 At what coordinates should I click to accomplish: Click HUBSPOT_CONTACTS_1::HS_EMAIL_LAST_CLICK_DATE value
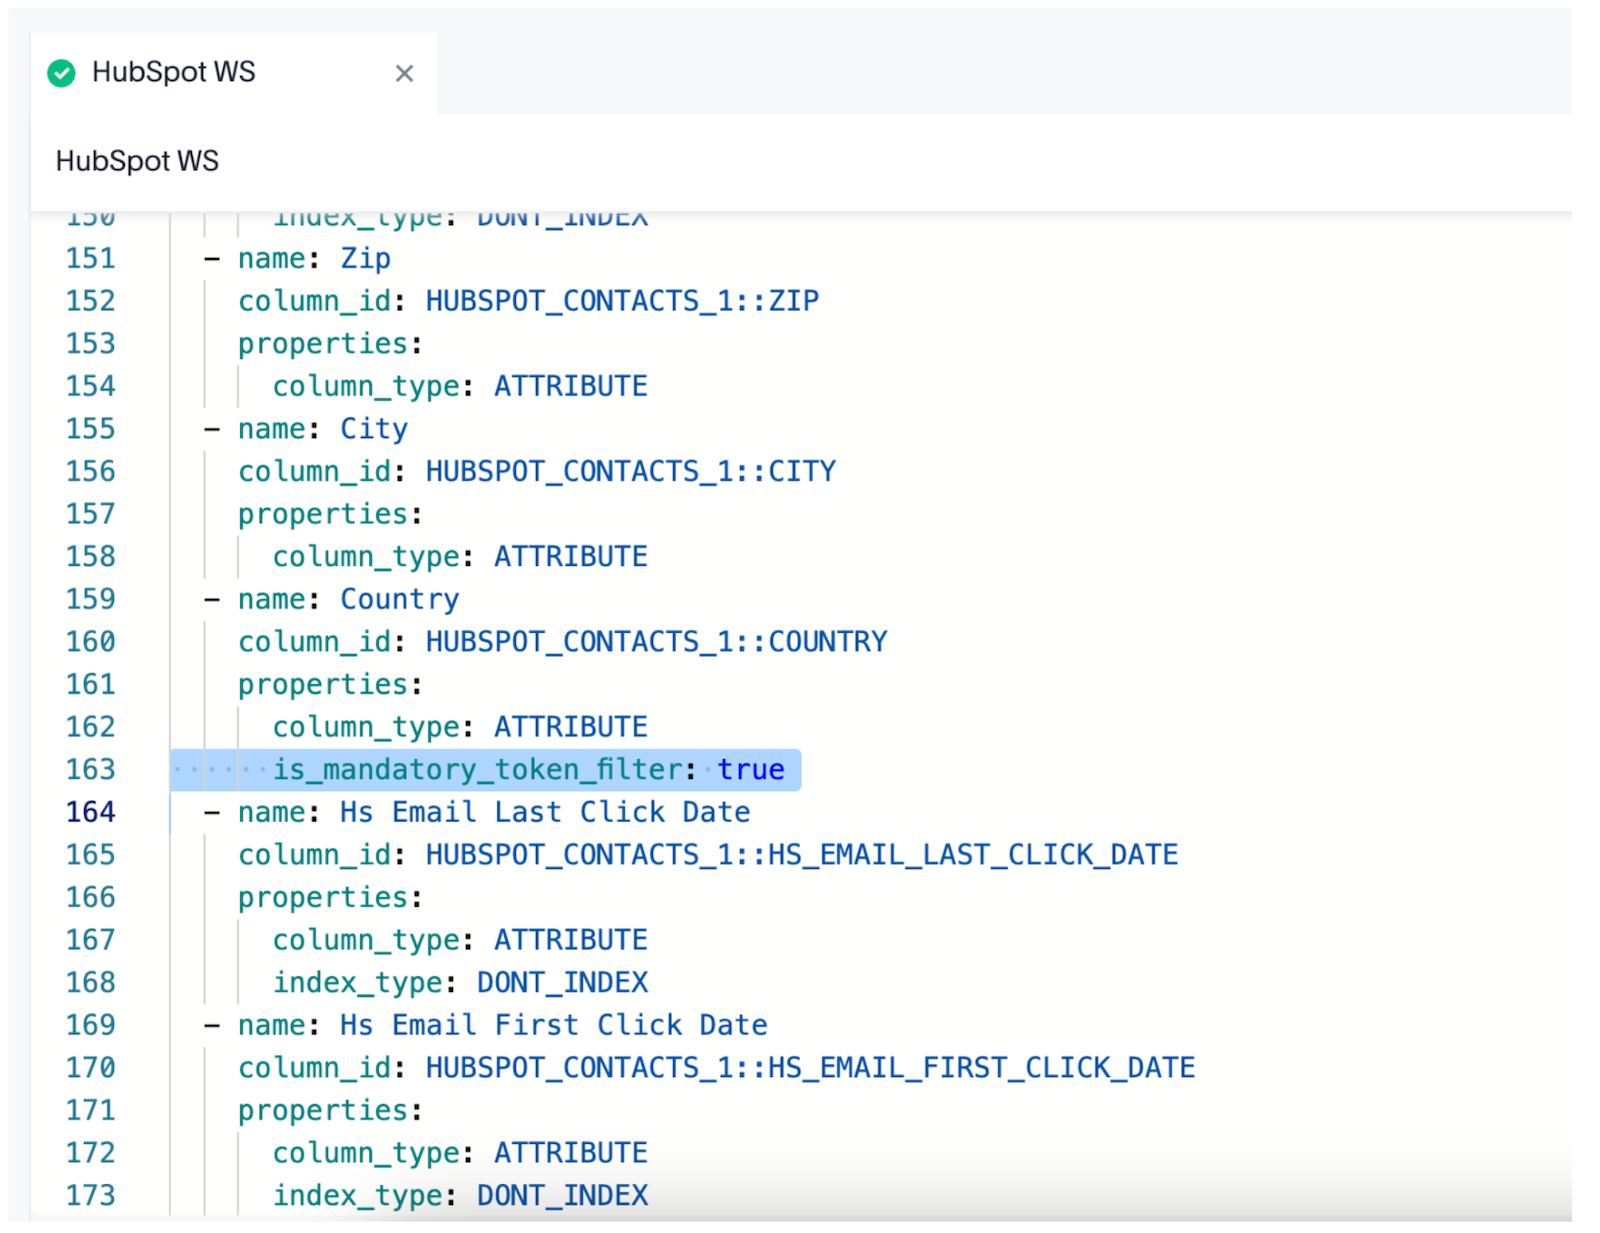800,854
